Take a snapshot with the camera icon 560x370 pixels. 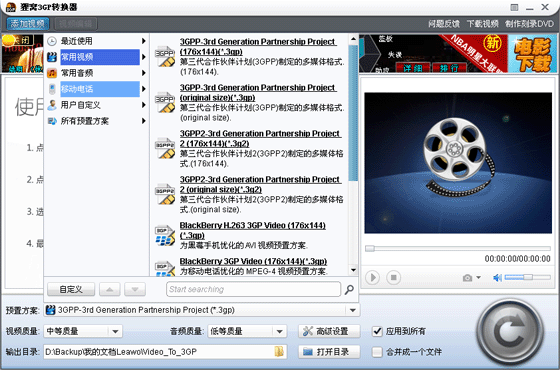pyautogui.click(x=467, y=278)
